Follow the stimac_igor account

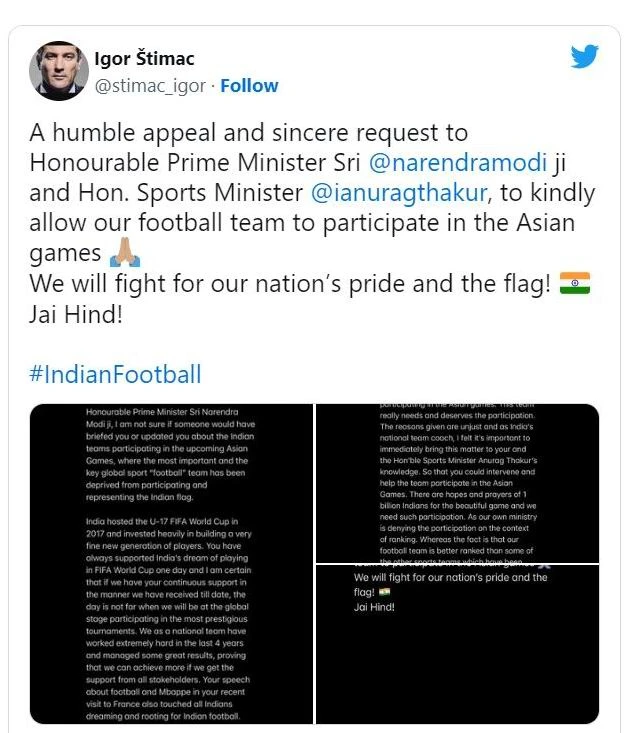pyautogui.click(x=249, y=86)
